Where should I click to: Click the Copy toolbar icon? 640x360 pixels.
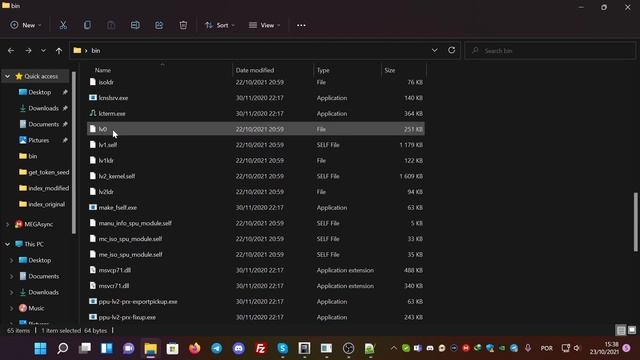point(87,25)
